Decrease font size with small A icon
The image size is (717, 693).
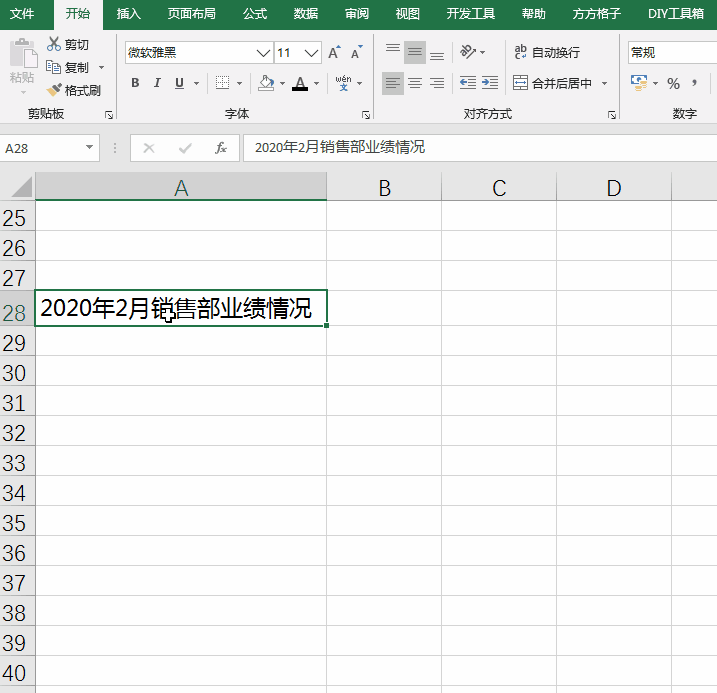click(x=357, y=53)
